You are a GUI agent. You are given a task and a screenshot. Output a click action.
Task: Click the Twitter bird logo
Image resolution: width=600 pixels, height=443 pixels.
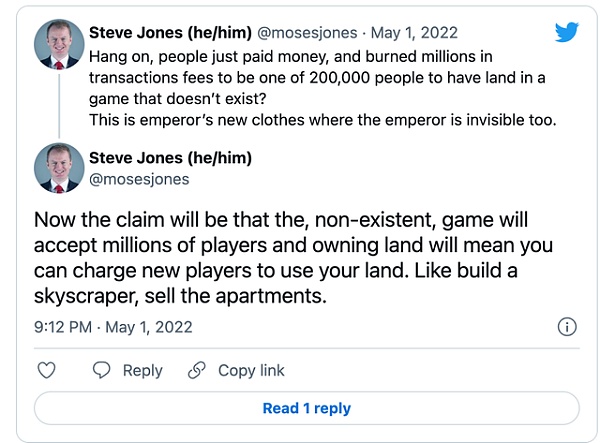[567, 32]
